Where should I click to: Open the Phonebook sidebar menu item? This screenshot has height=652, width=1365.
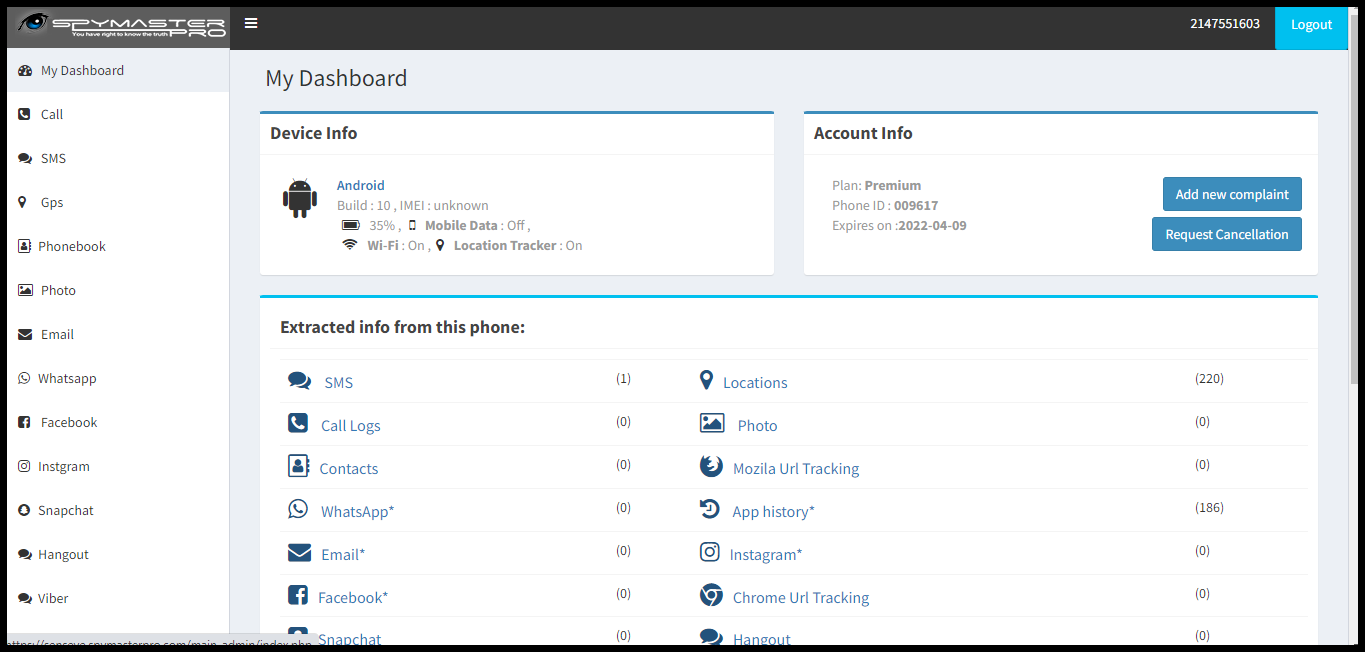tap(118, 246)
